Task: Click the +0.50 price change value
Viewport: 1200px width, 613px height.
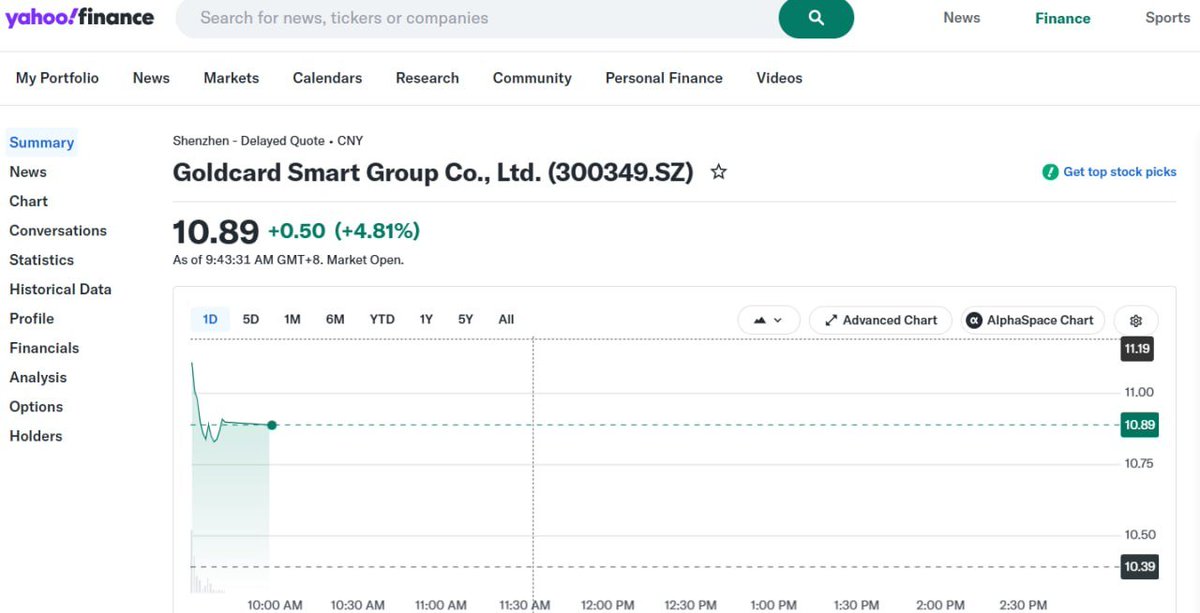Action: (297, 231)
